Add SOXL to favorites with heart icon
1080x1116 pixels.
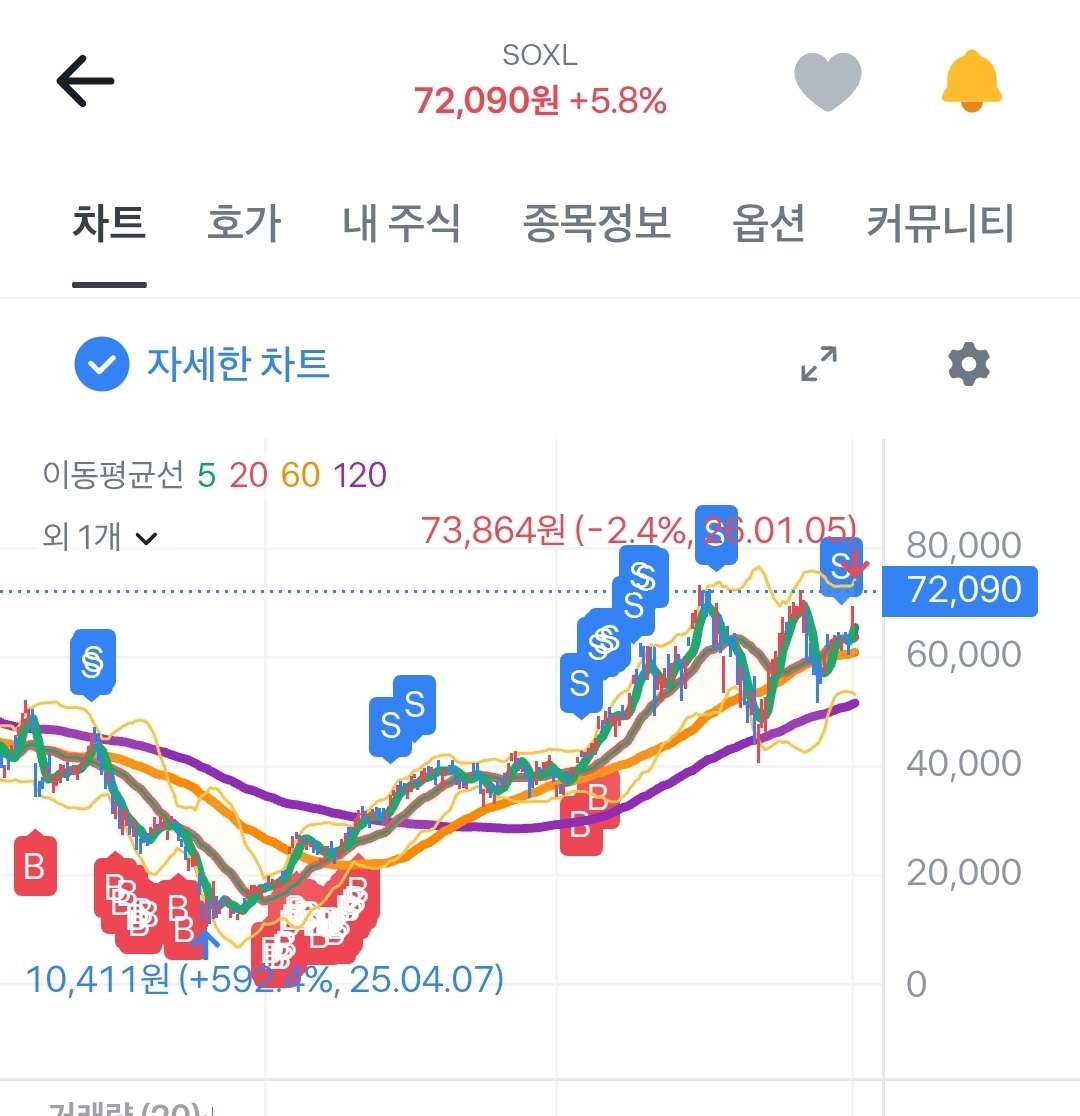[x=827, y=82]
